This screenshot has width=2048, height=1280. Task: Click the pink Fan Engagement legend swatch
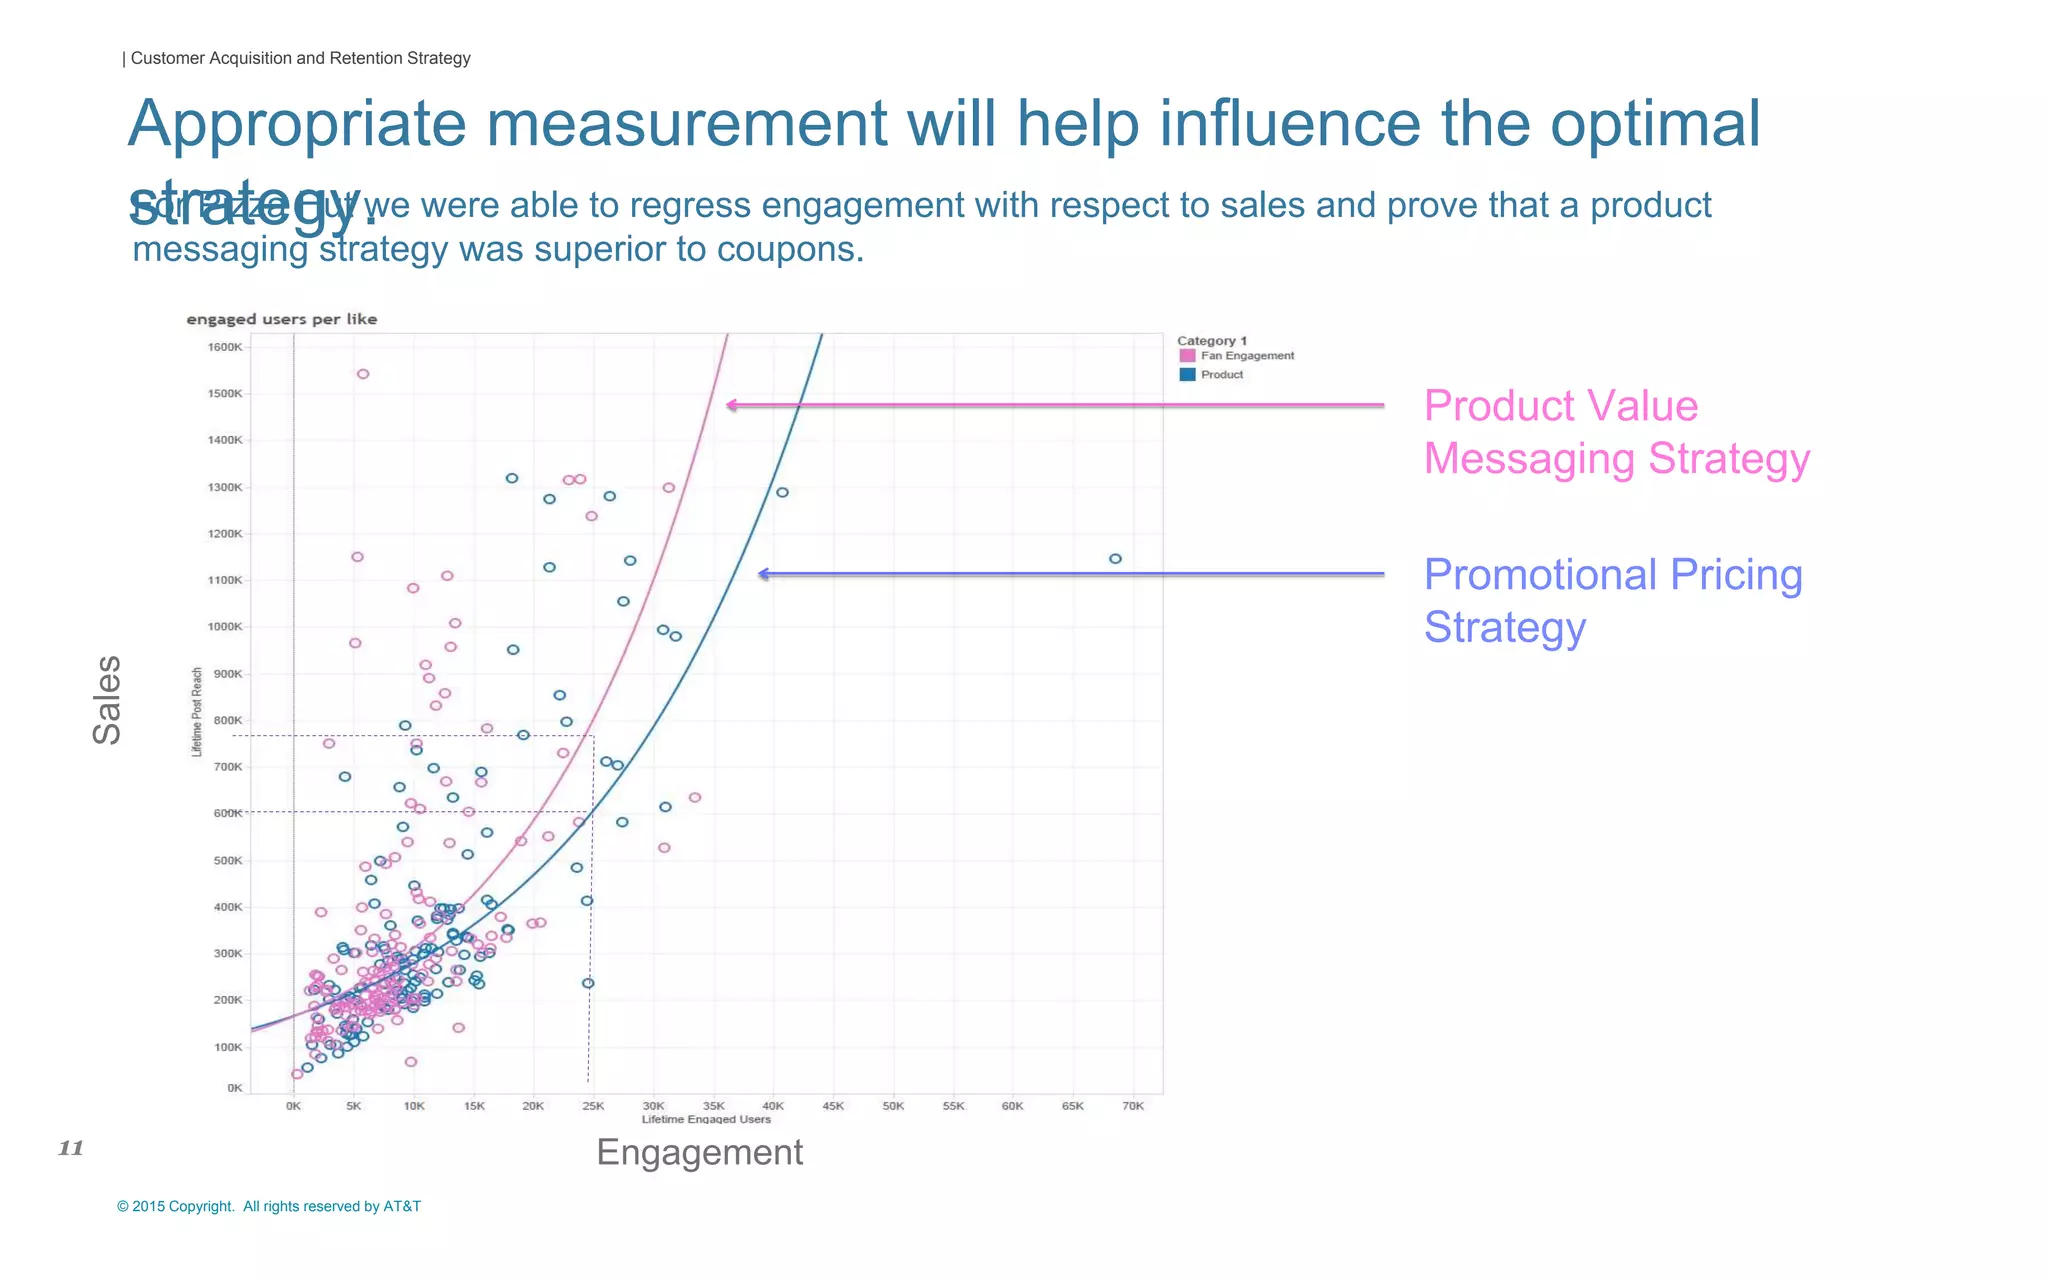coord(1187,356)
